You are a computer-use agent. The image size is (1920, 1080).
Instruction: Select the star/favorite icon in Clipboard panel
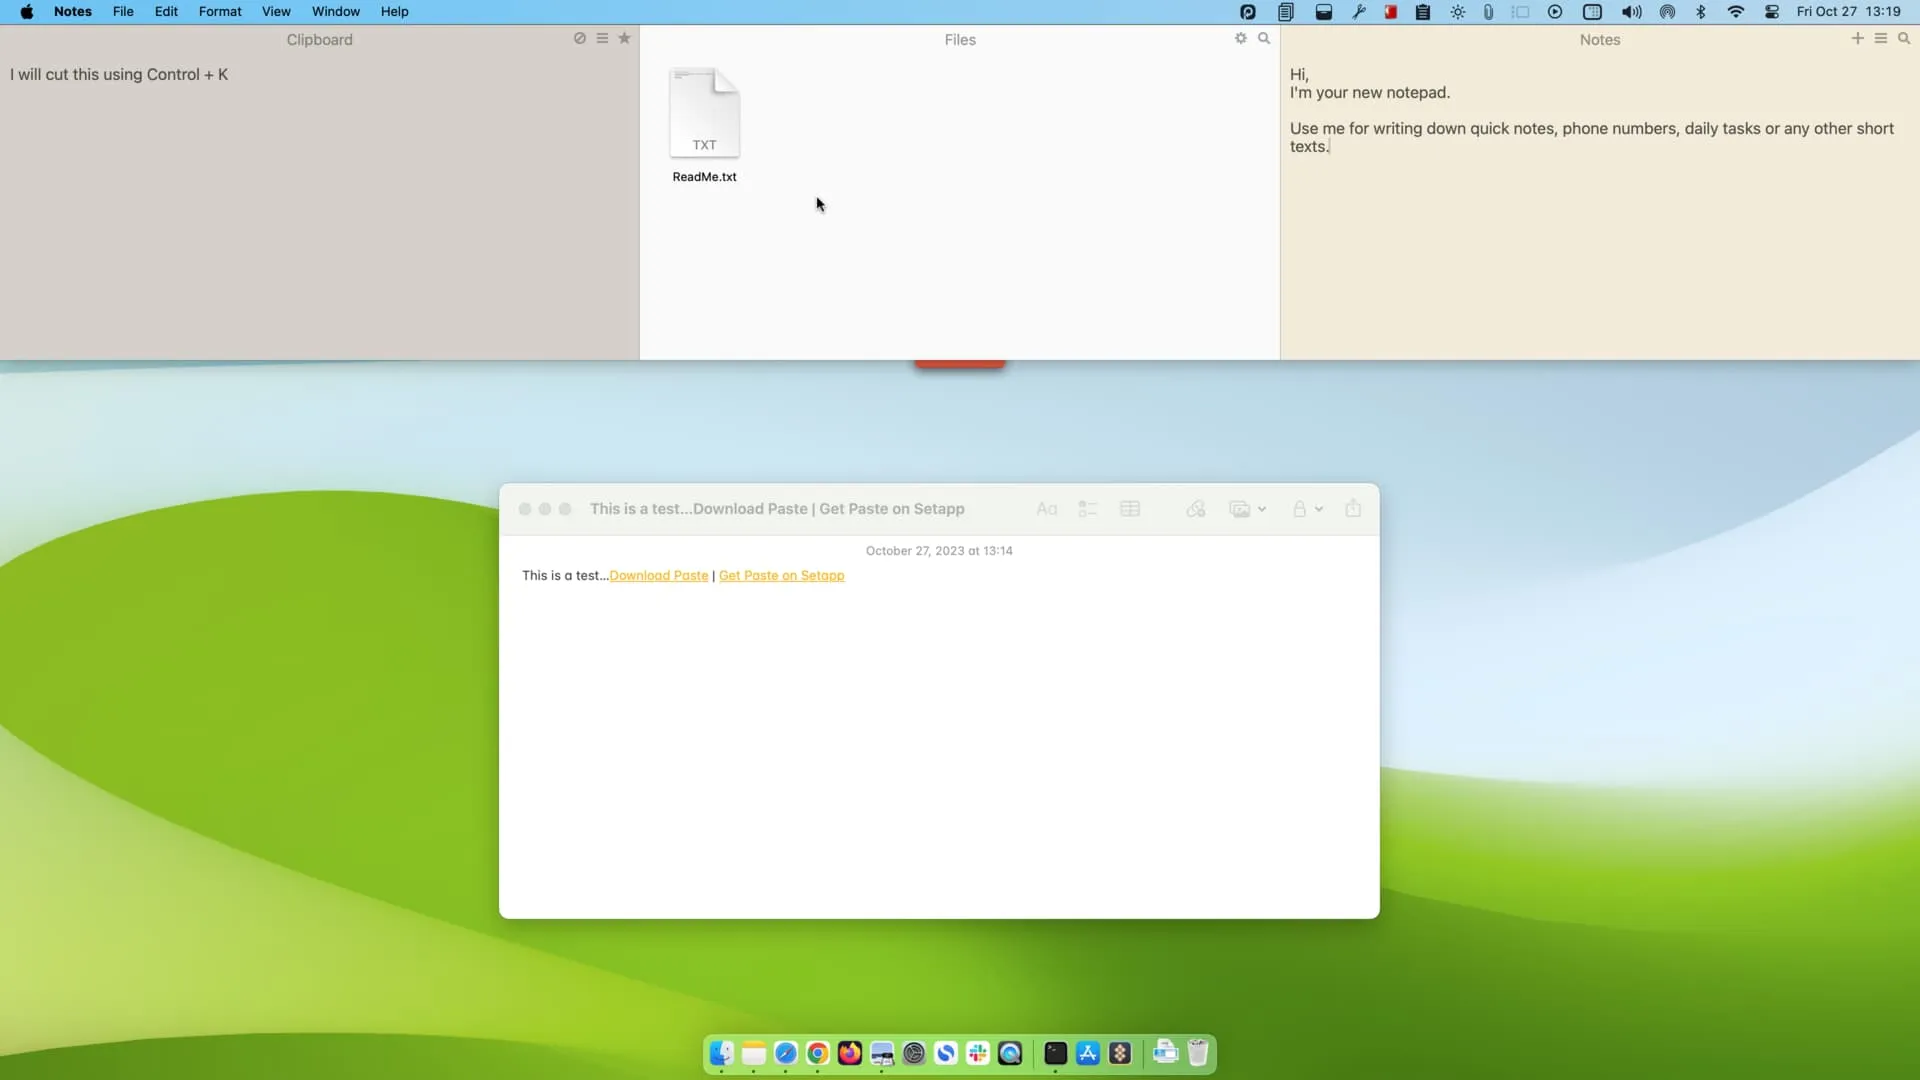point(625,38)
